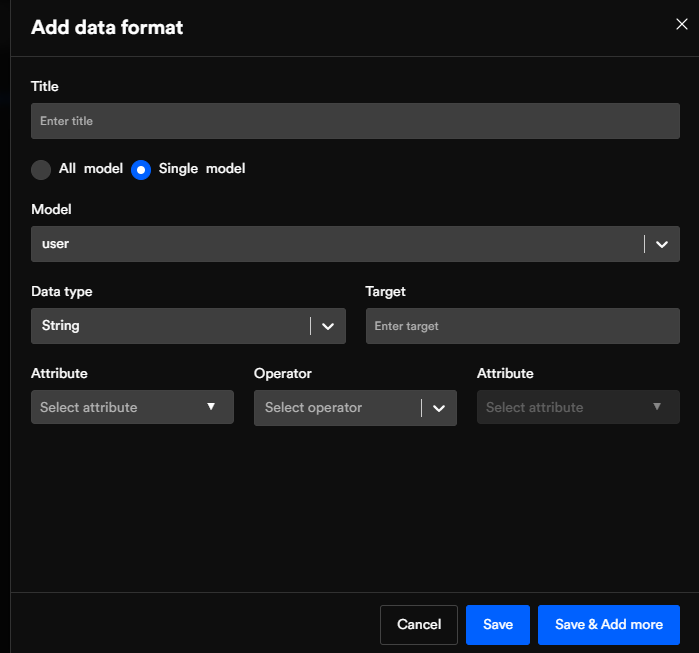Open the Select operator dropdown
The height and width of the screenshot is (653, 699).
tap(355, 408)
